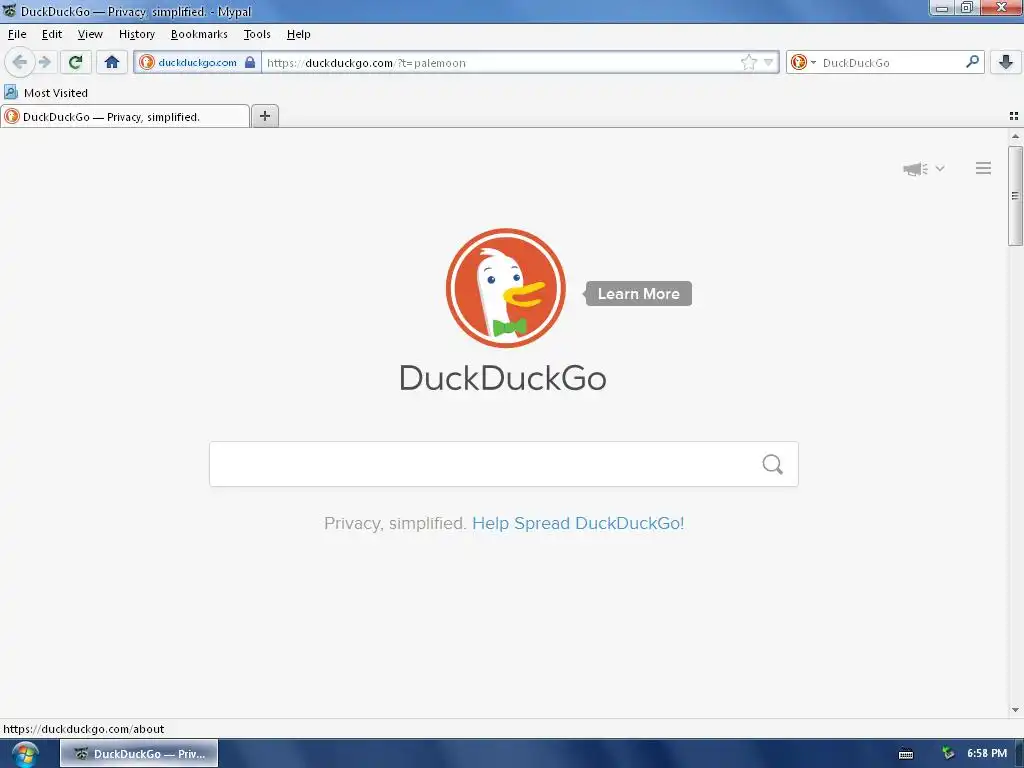Open the Help menu
The height and width of the screenshot is (768, 1024).
(298, 34)
